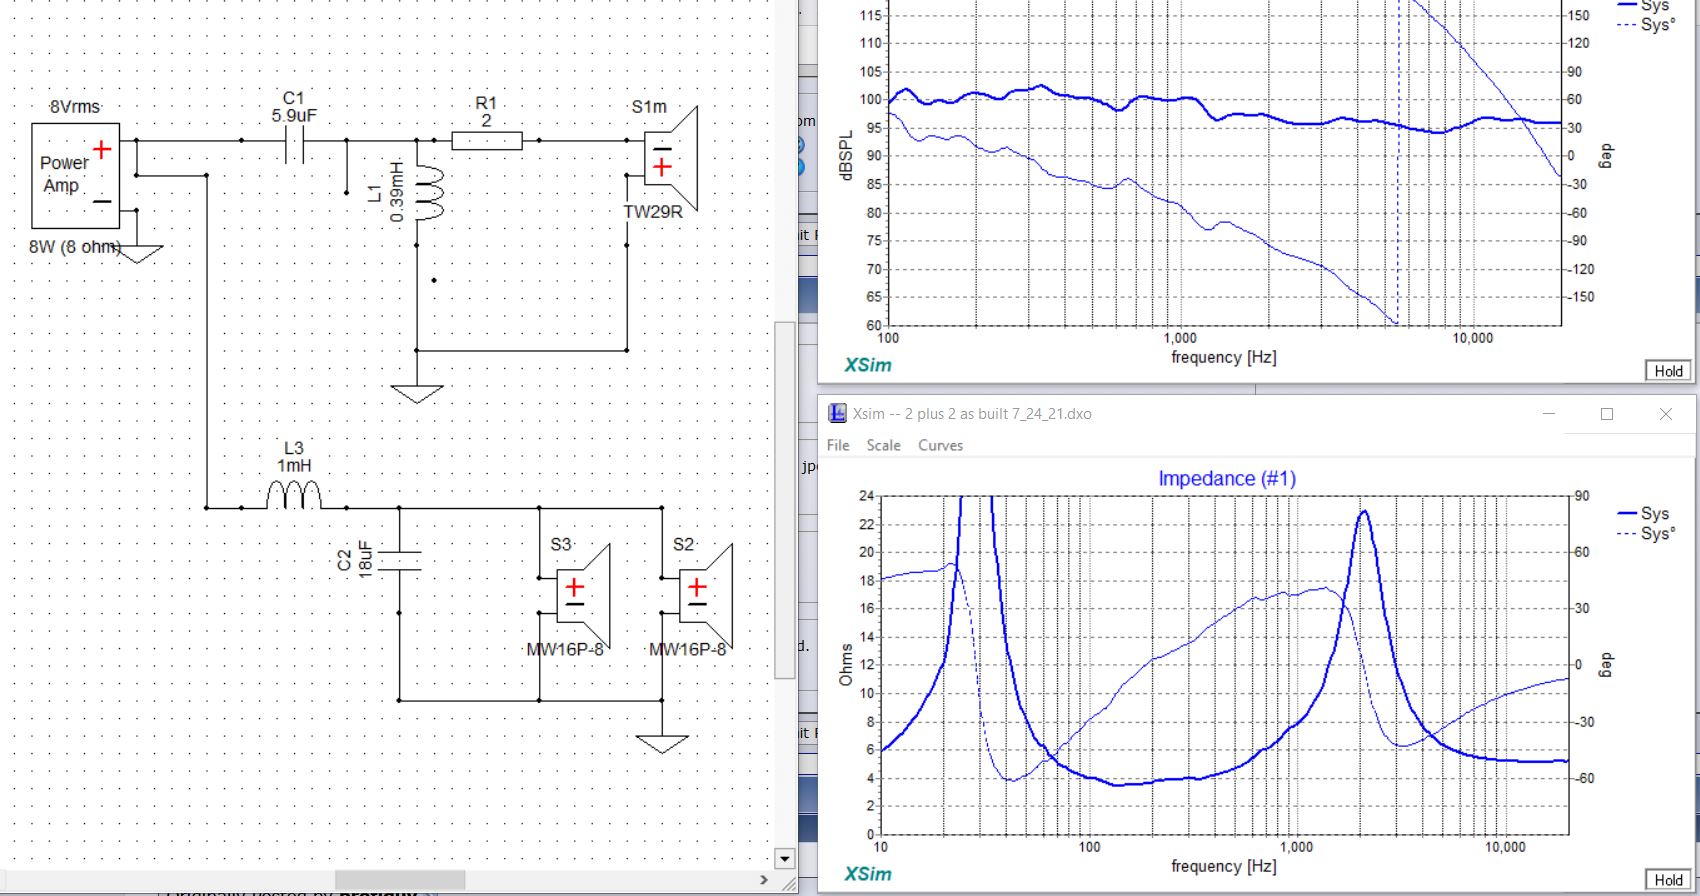
Task: Open Scale menu in Impedance window
Action: tap(883, 445)
